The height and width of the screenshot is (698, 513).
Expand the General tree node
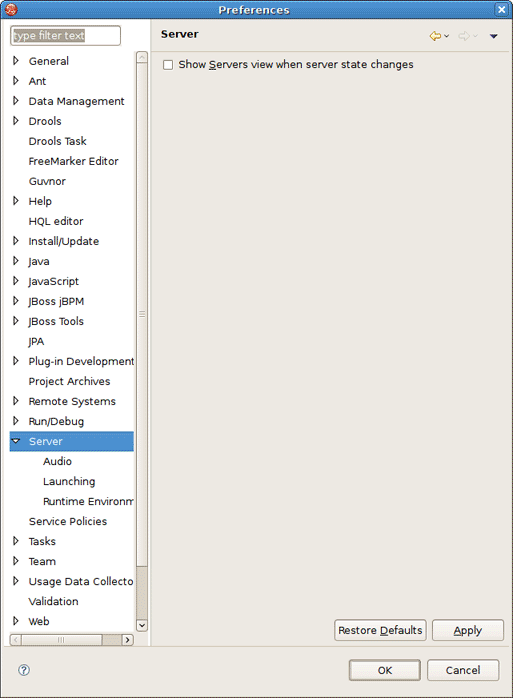[16, 61]
